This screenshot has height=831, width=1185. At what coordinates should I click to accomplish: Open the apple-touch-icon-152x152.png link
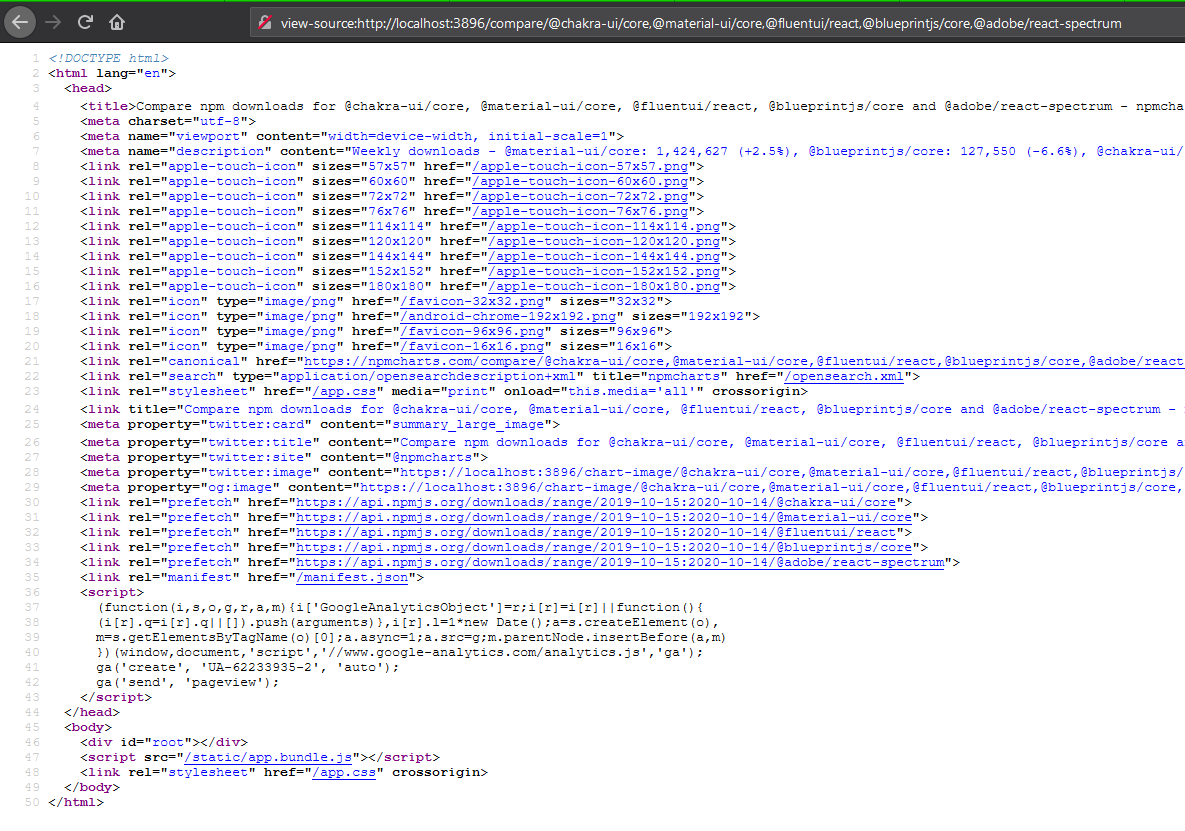[x=604, y=272]
